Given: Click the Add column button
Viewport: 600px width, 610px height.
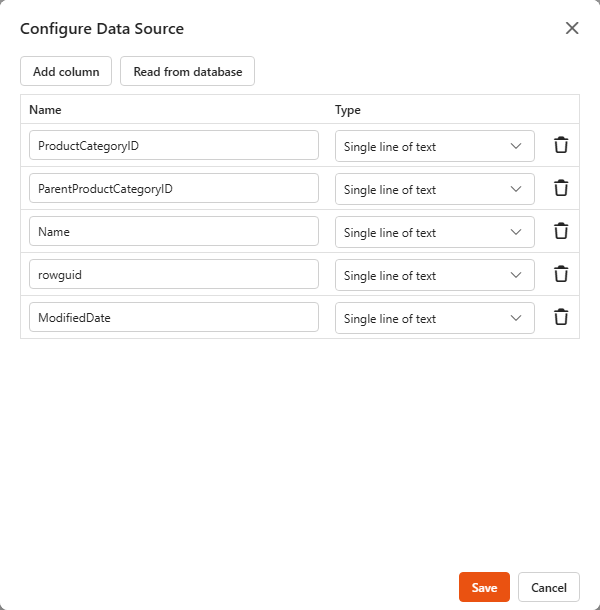Looking at the screenshot, I should pos(66,71).
